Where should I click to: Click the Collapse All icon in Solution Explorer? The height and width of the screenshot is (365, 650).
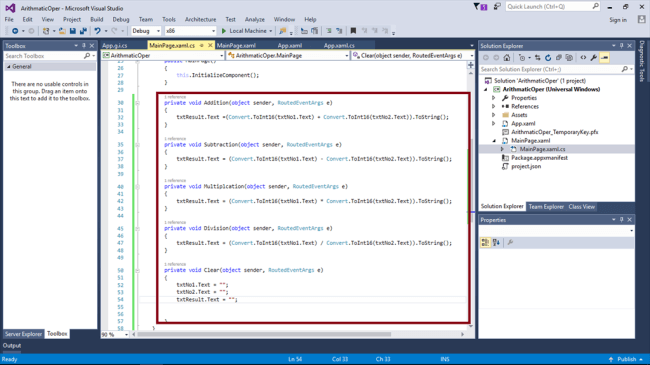coord(558,58)
